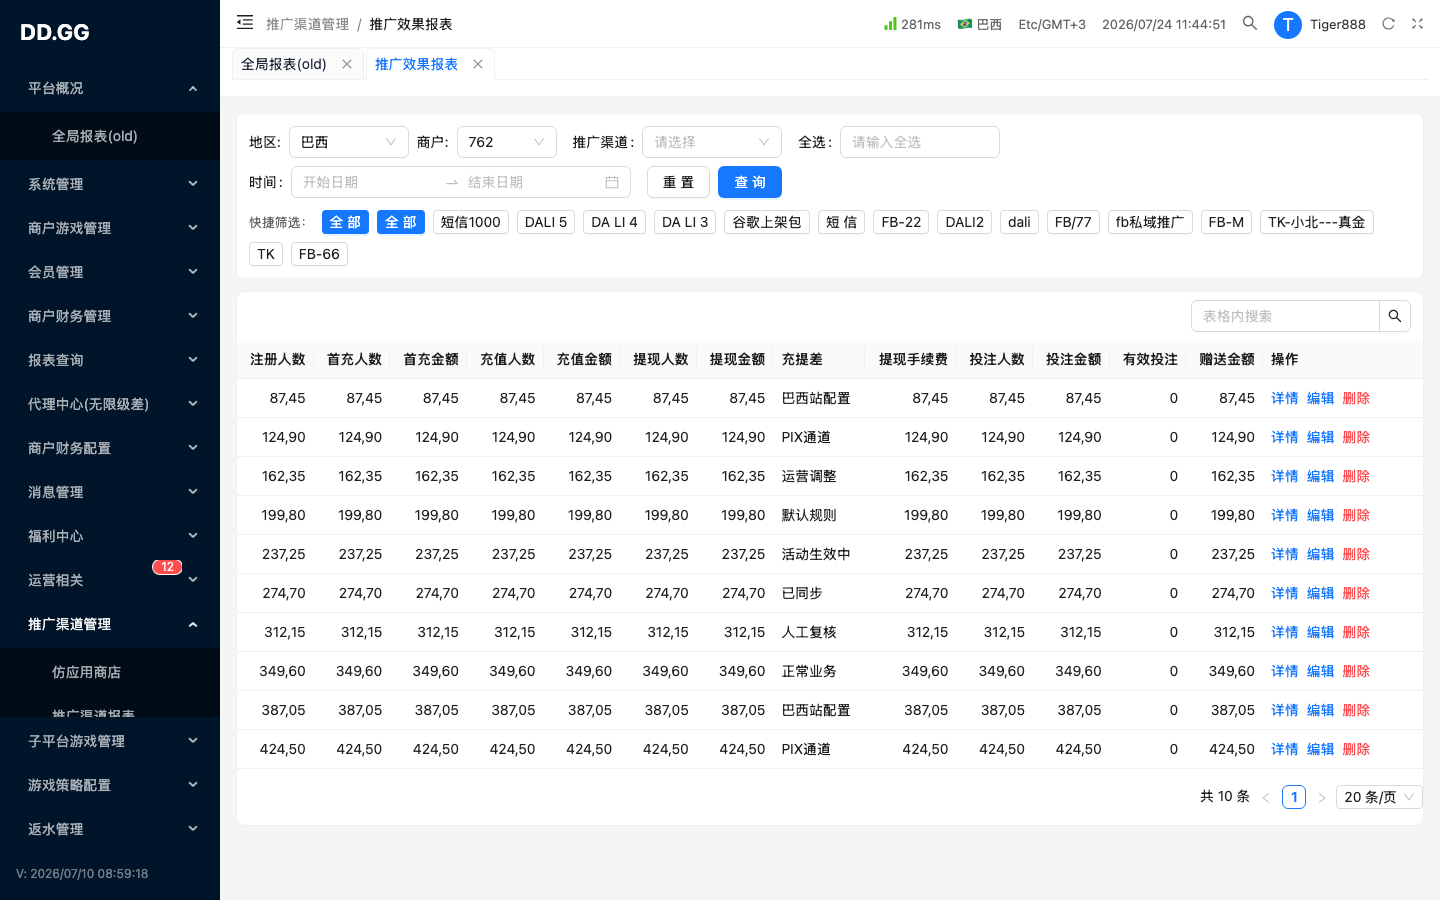Open 详情 for the 199,80 row
1440x900 pixels.
click(x=1285, y=515)
